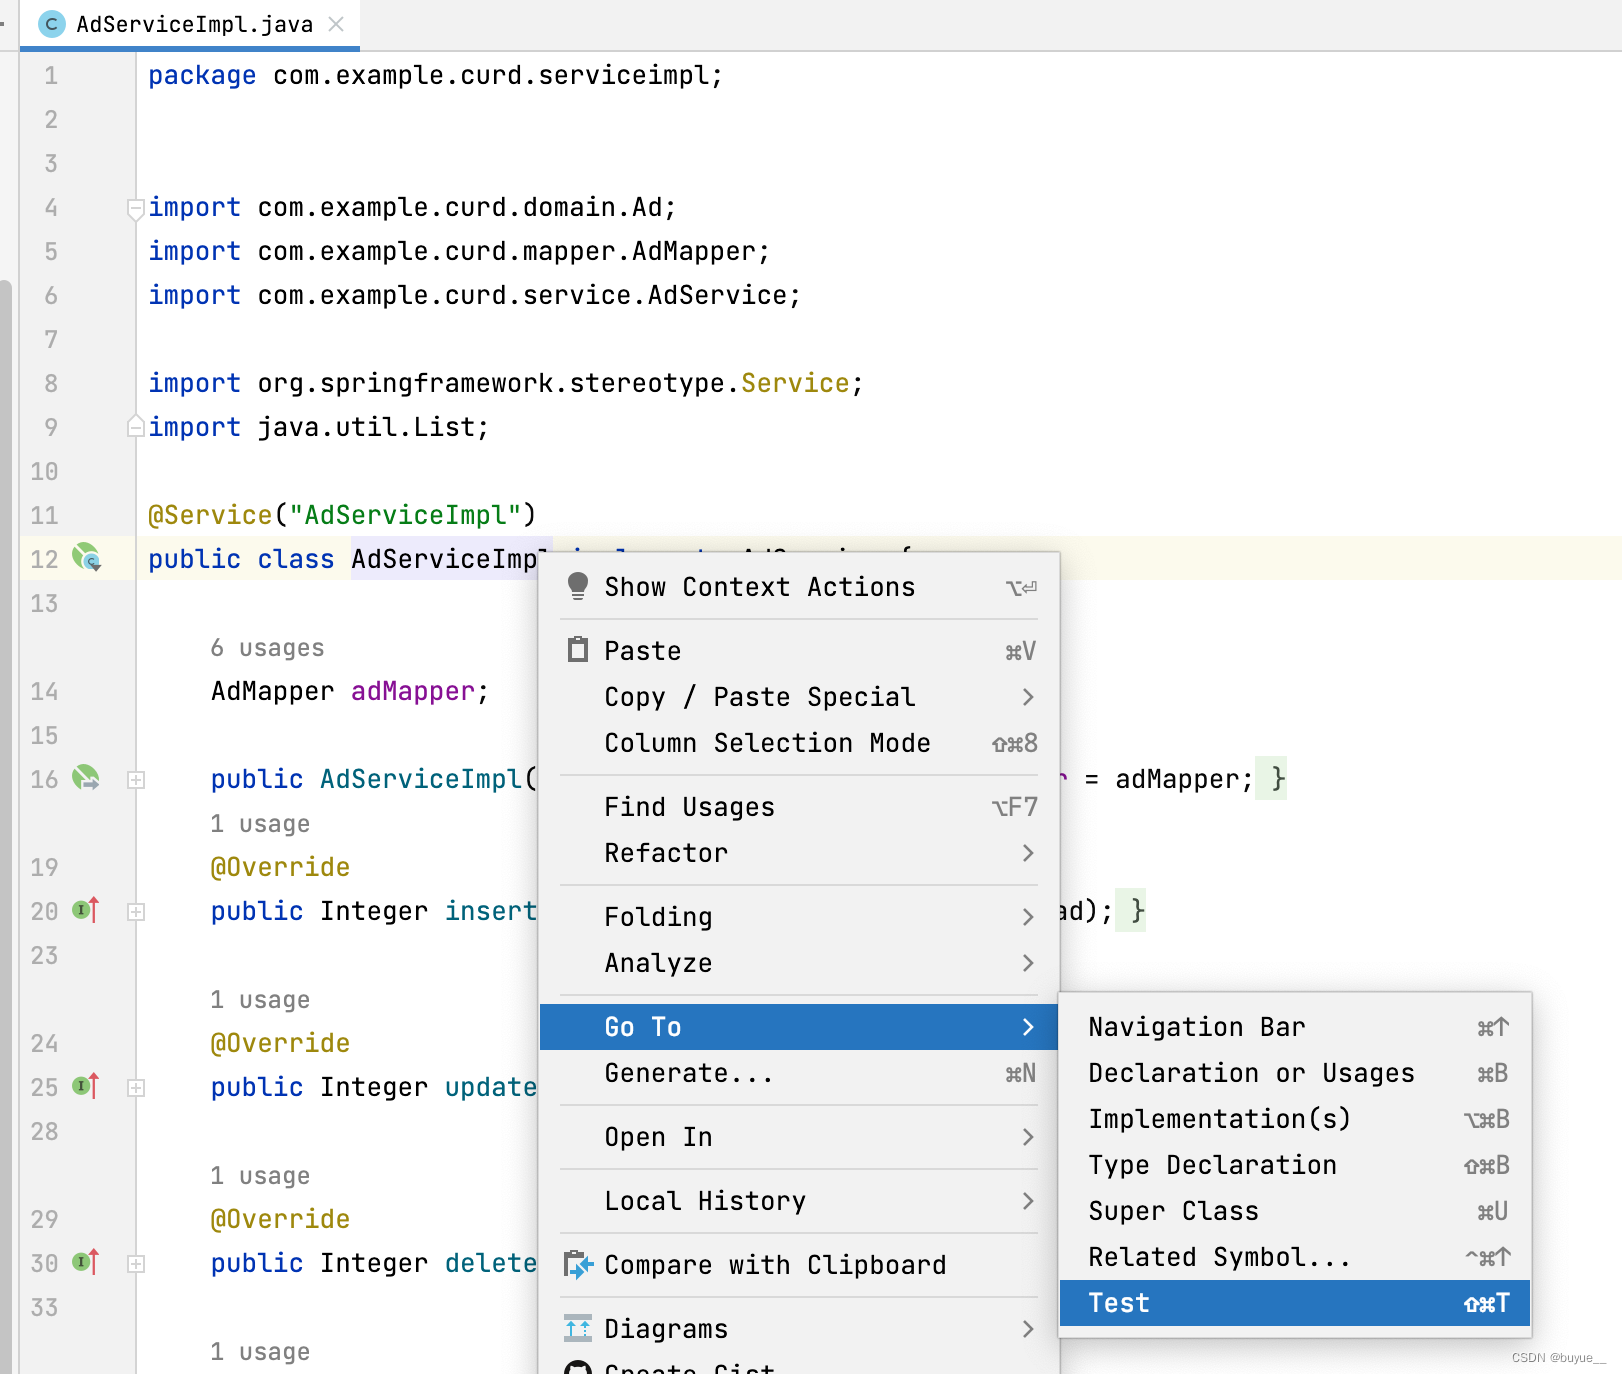Close the AdServiceImpl.java tab
1622x1374 pixels.
(x=336, y=24)
